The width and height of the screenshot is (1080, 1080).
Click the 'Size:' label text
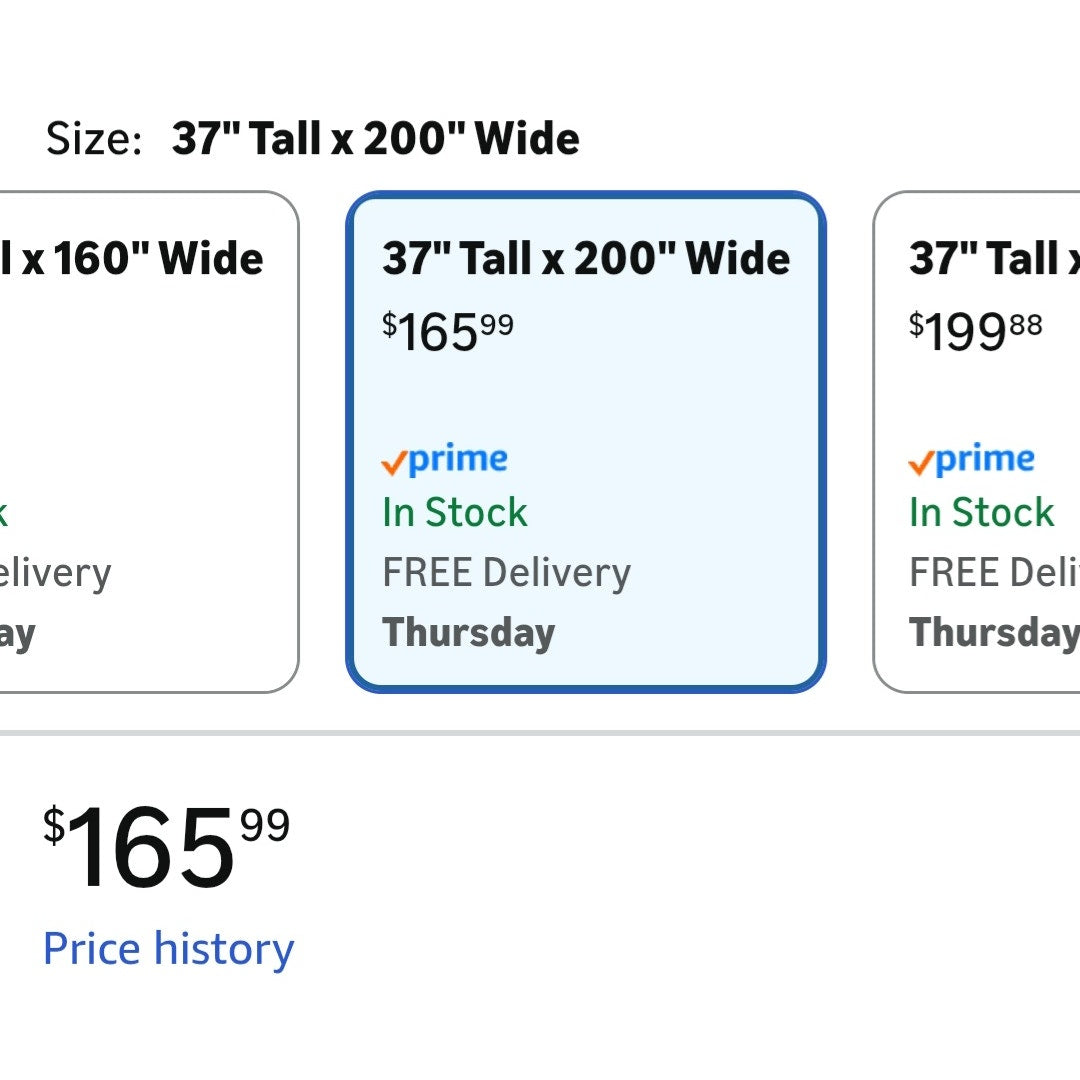tap(94, 139)
